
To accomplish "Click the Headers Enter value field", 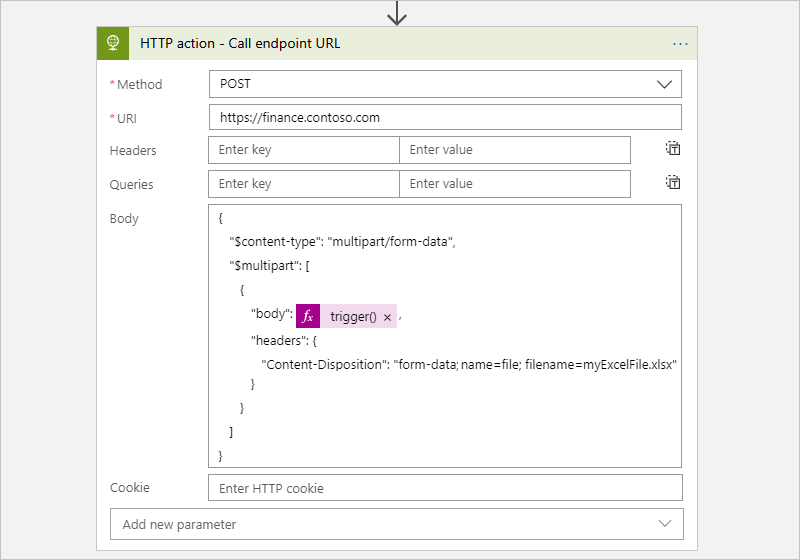I will [514, 150].
